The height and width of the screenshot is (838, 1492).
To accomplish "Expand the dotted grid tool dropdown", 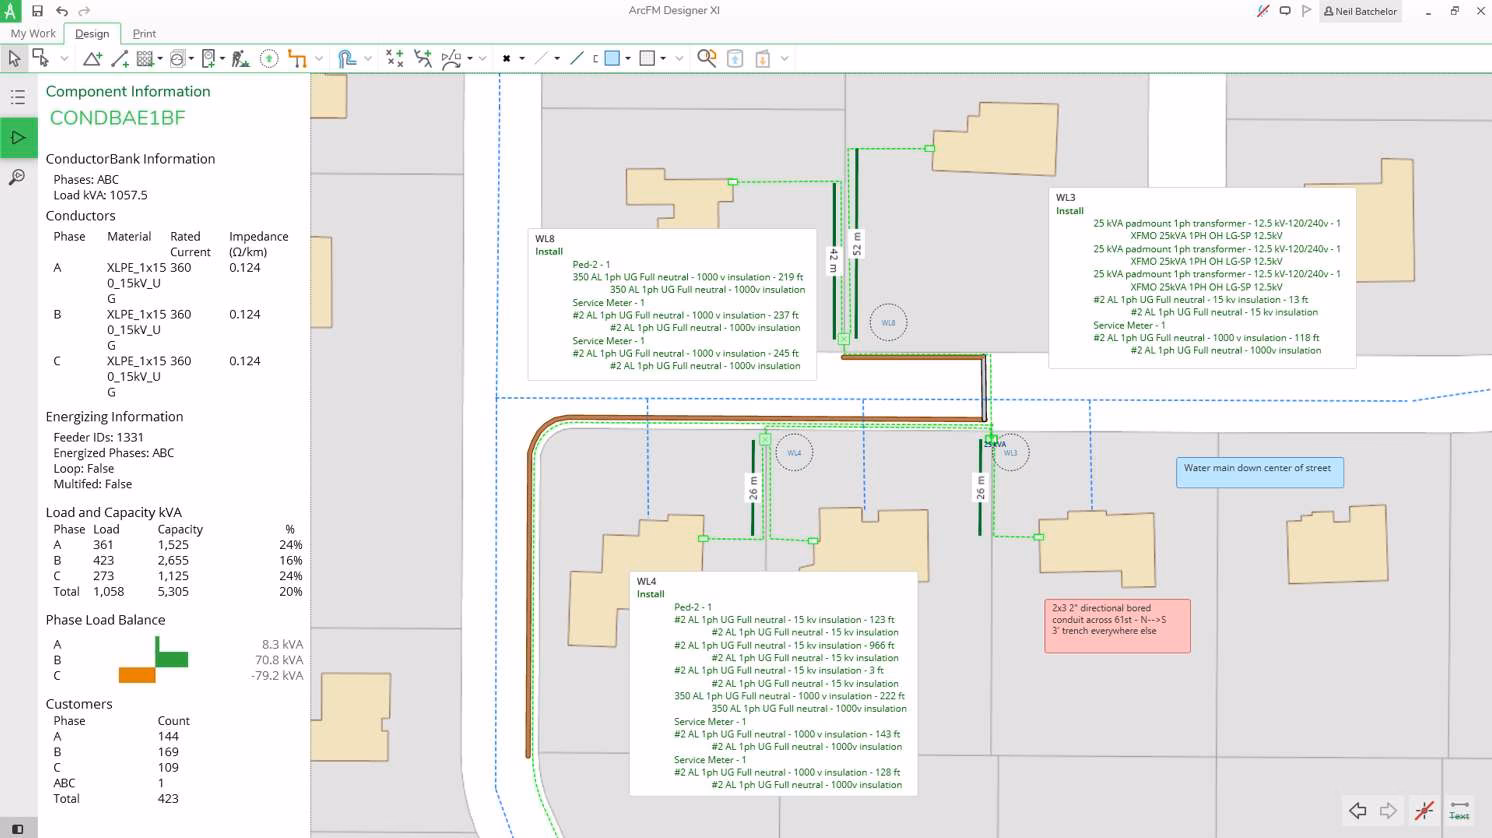I will (x=160, y=59).
